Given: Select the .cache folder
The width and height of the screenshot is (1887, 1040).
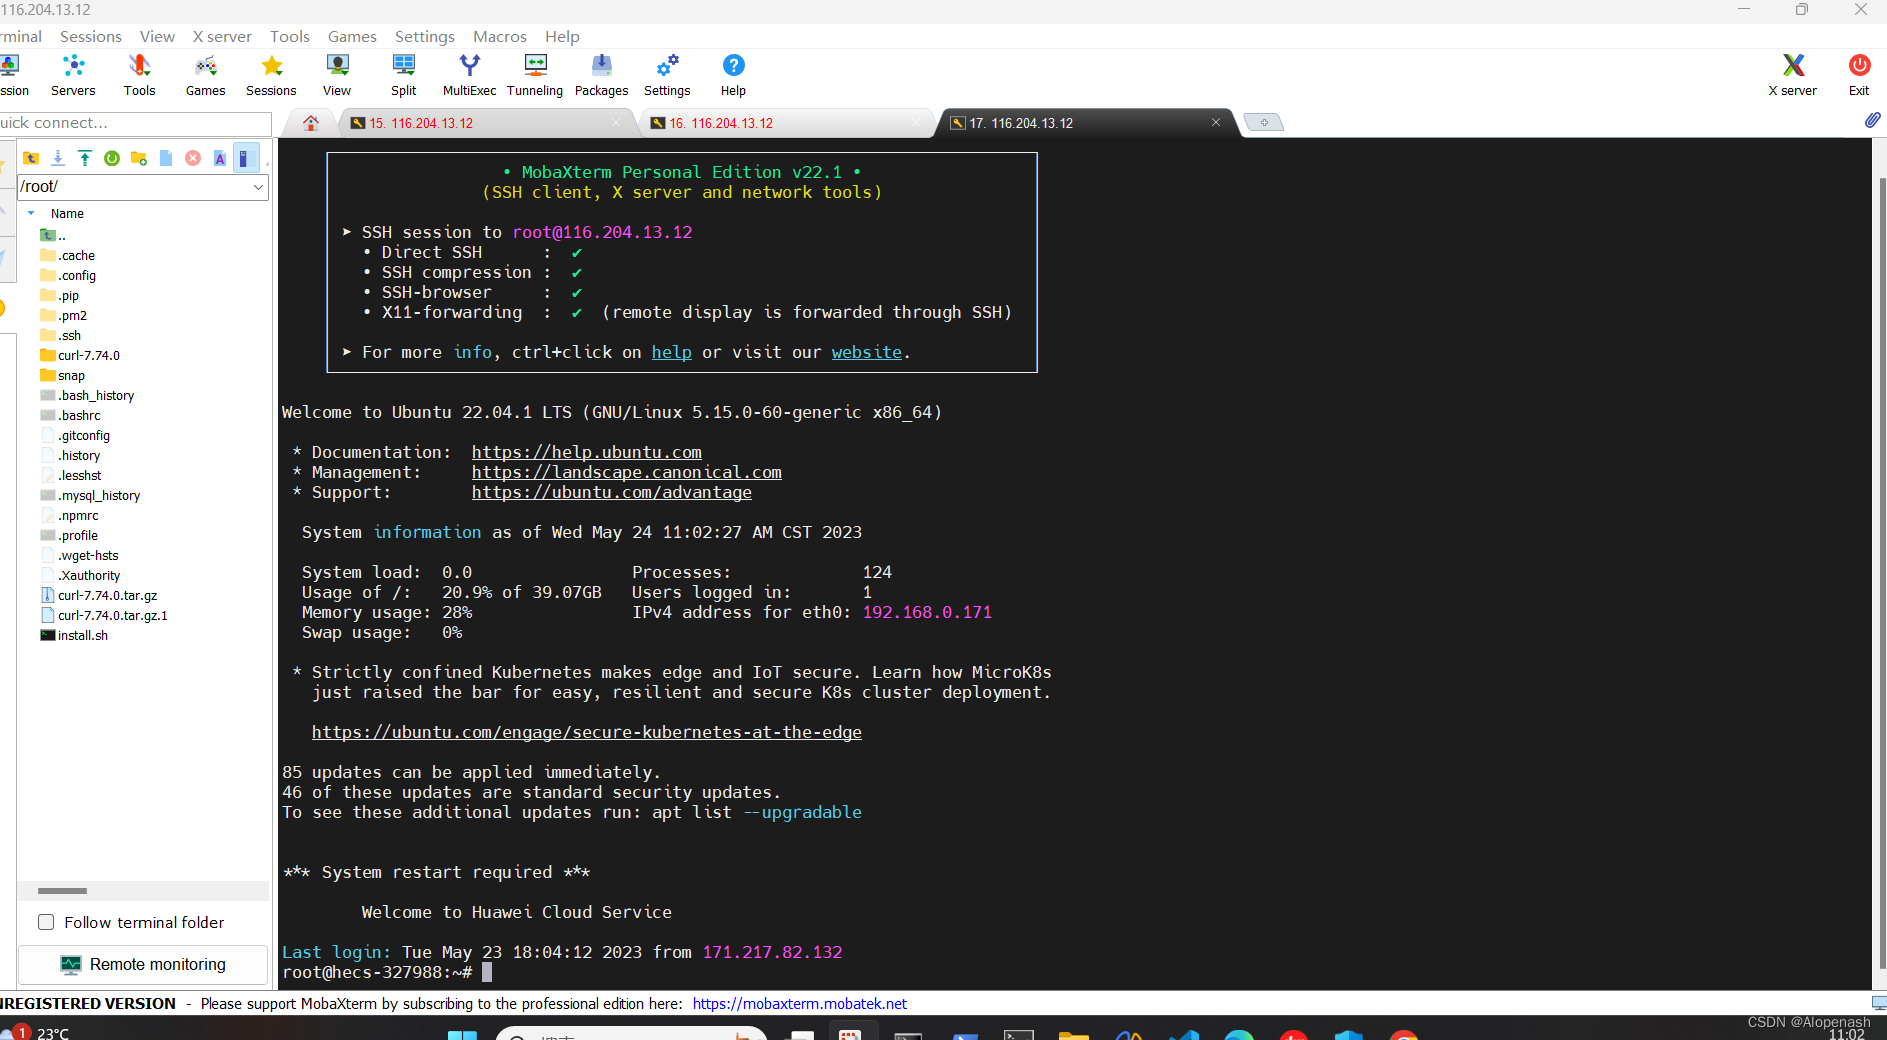Looking at the screenshot, I should coord(68,255).
